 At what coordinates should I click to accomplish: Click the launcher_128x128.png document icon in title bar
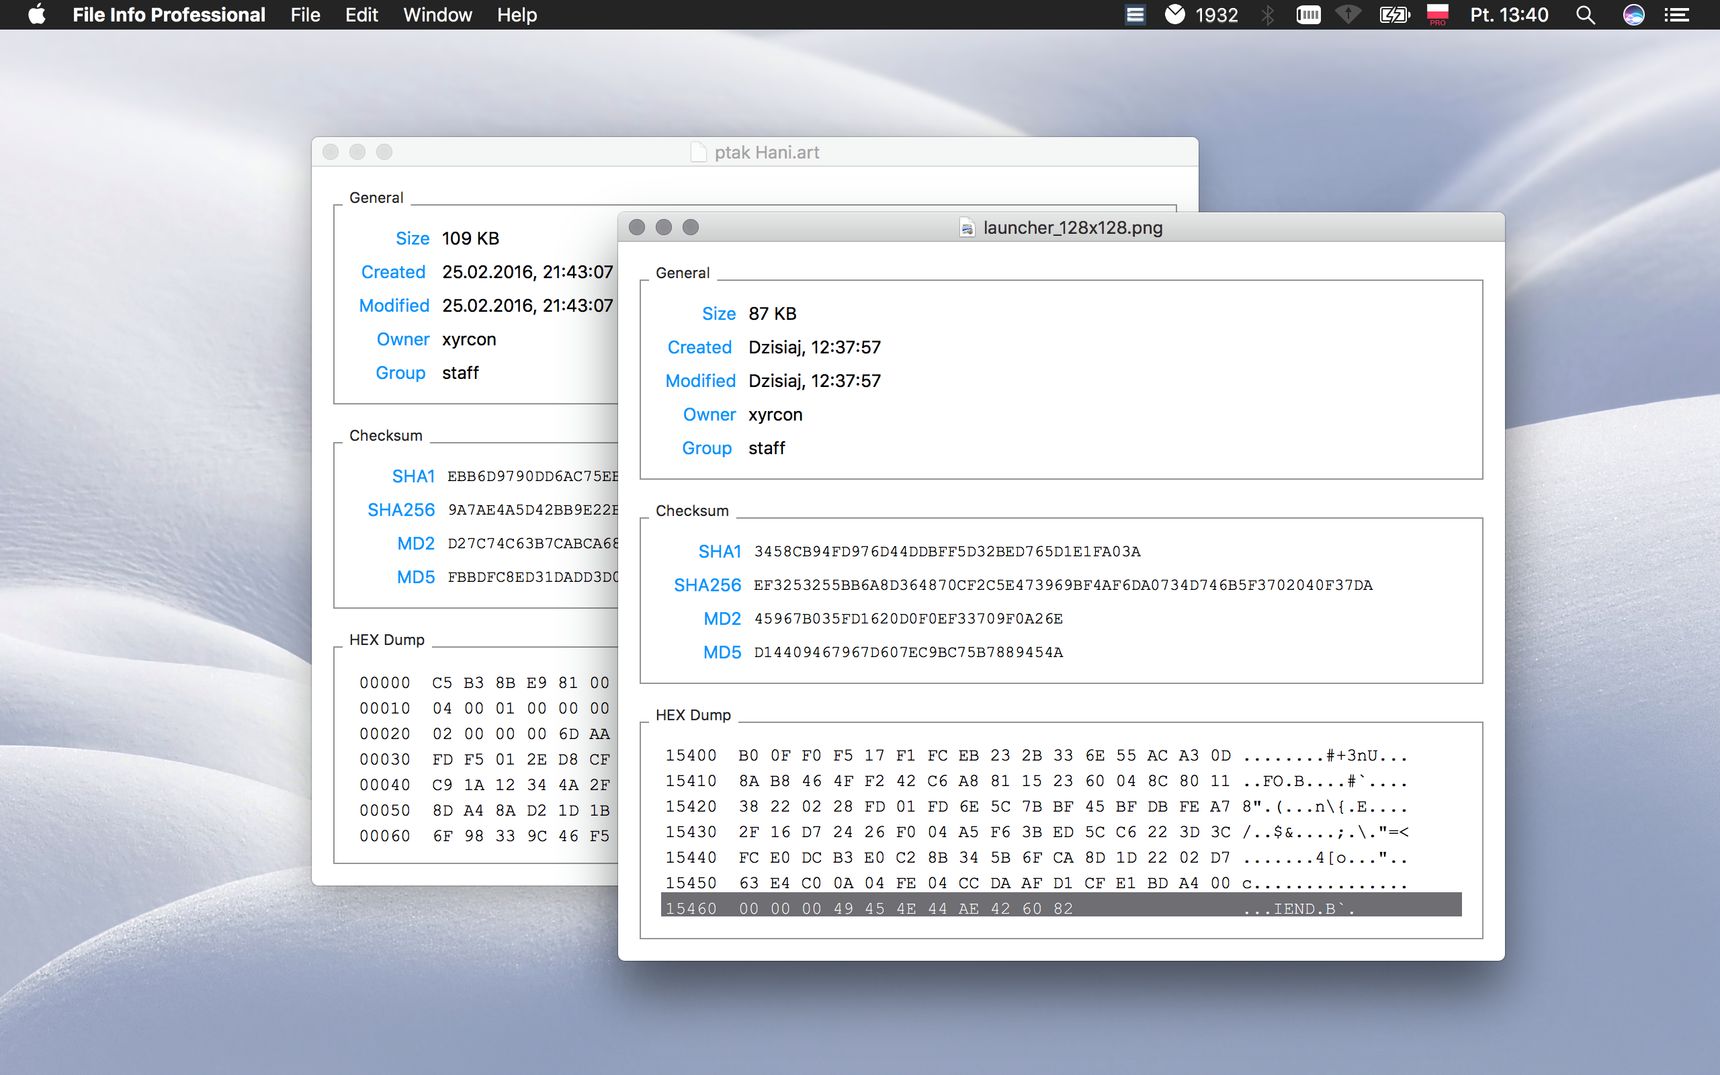click(967, 227)
